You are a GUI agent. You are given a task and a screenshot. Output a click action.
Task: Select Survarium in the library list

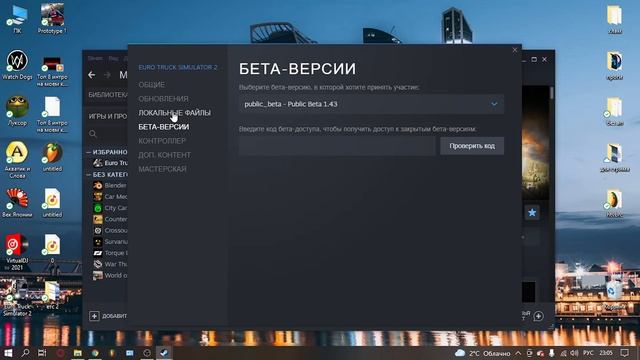coord(110,242)
